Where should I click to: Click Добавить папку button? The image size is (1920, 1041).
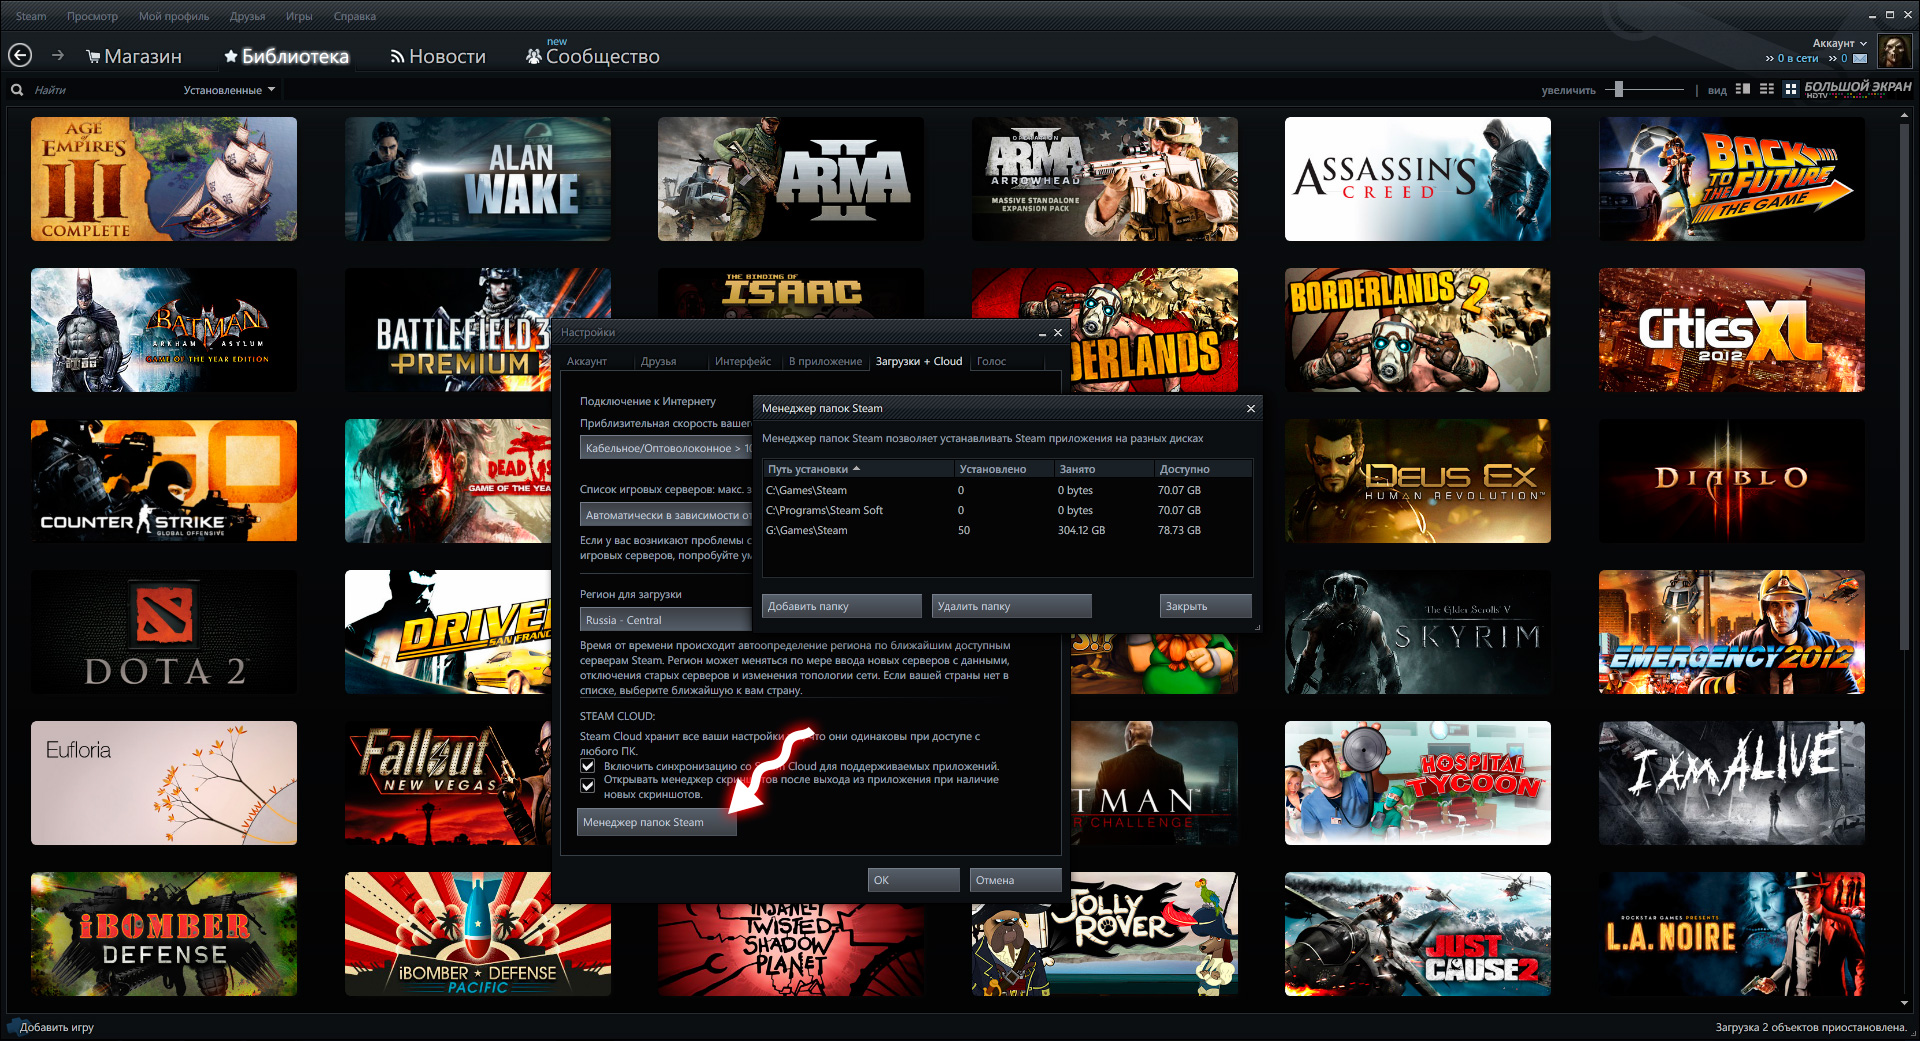point(842,606)
